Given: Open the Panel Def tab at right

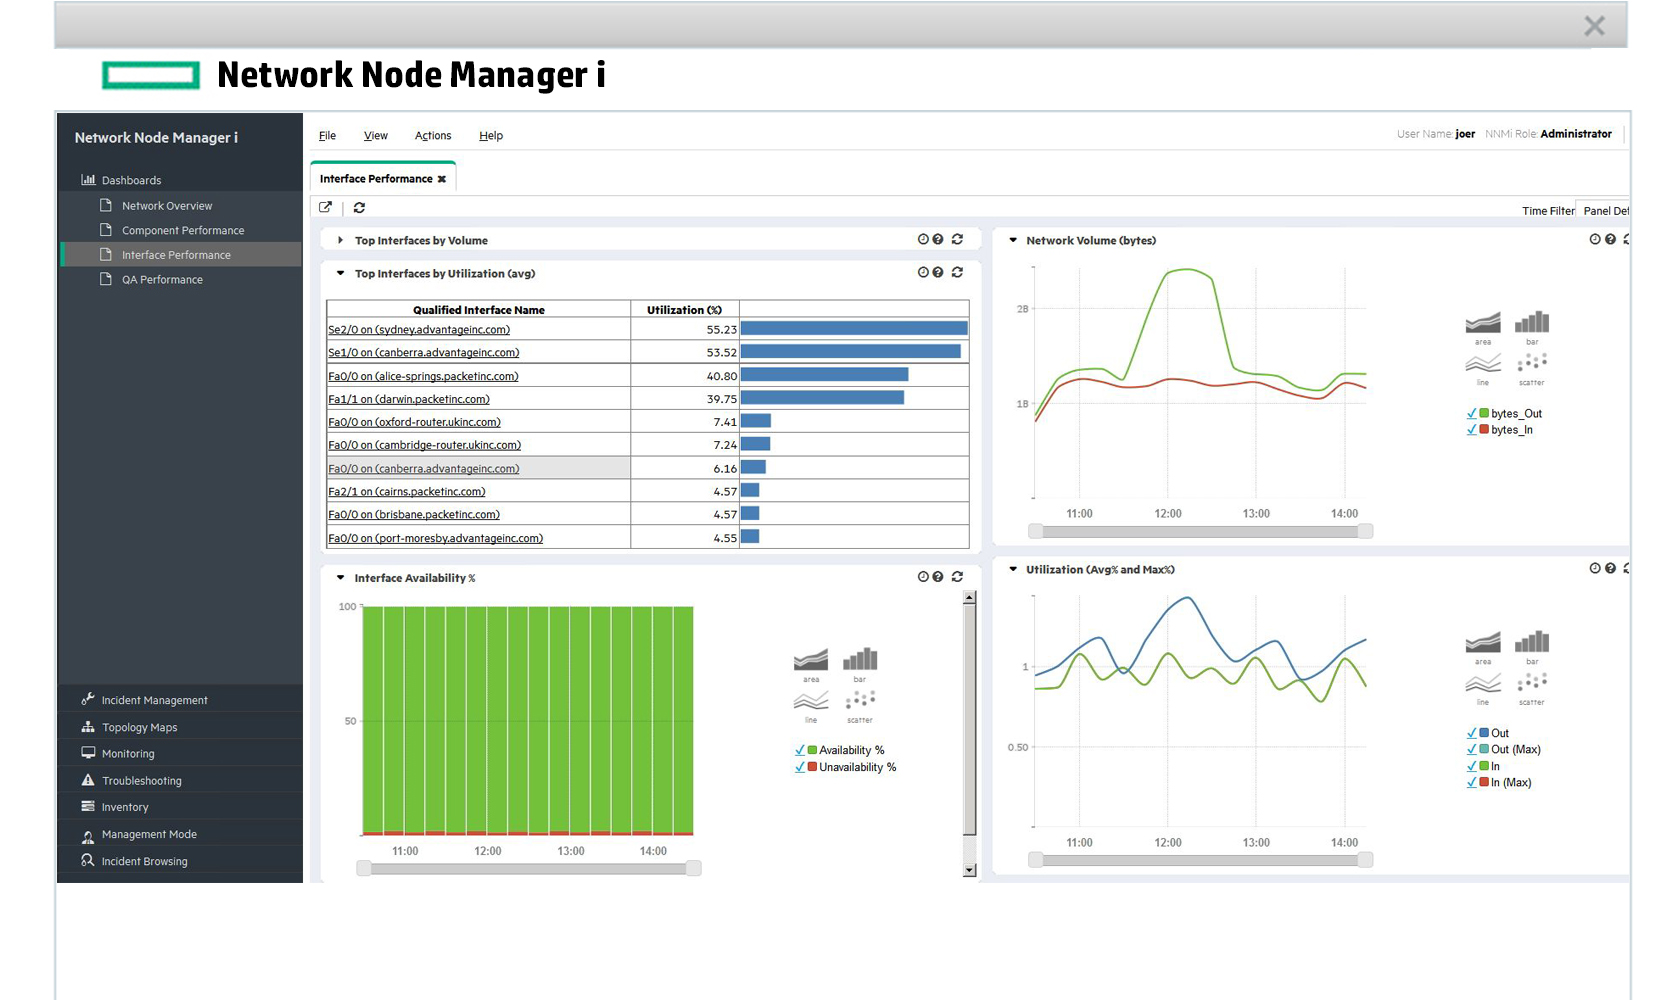Looking at the screenshot, I should point(1604,210).
